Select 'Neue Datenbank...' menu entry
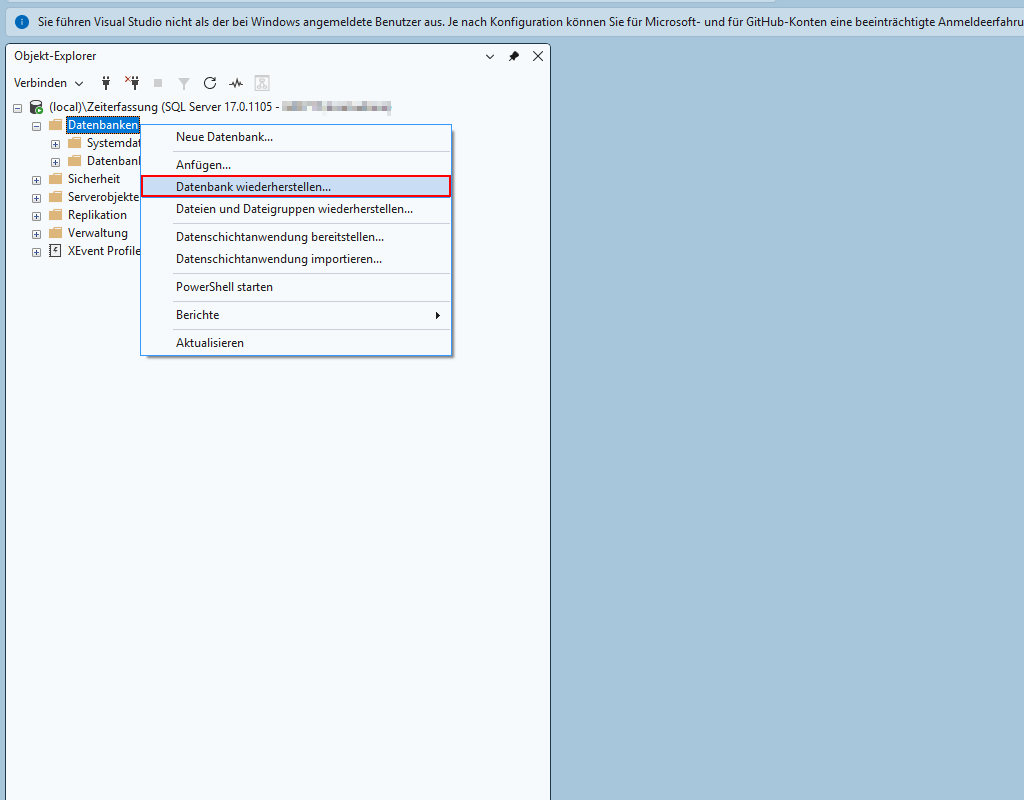The height and width of the screenshot is (800, 1024). pos(224,137)
